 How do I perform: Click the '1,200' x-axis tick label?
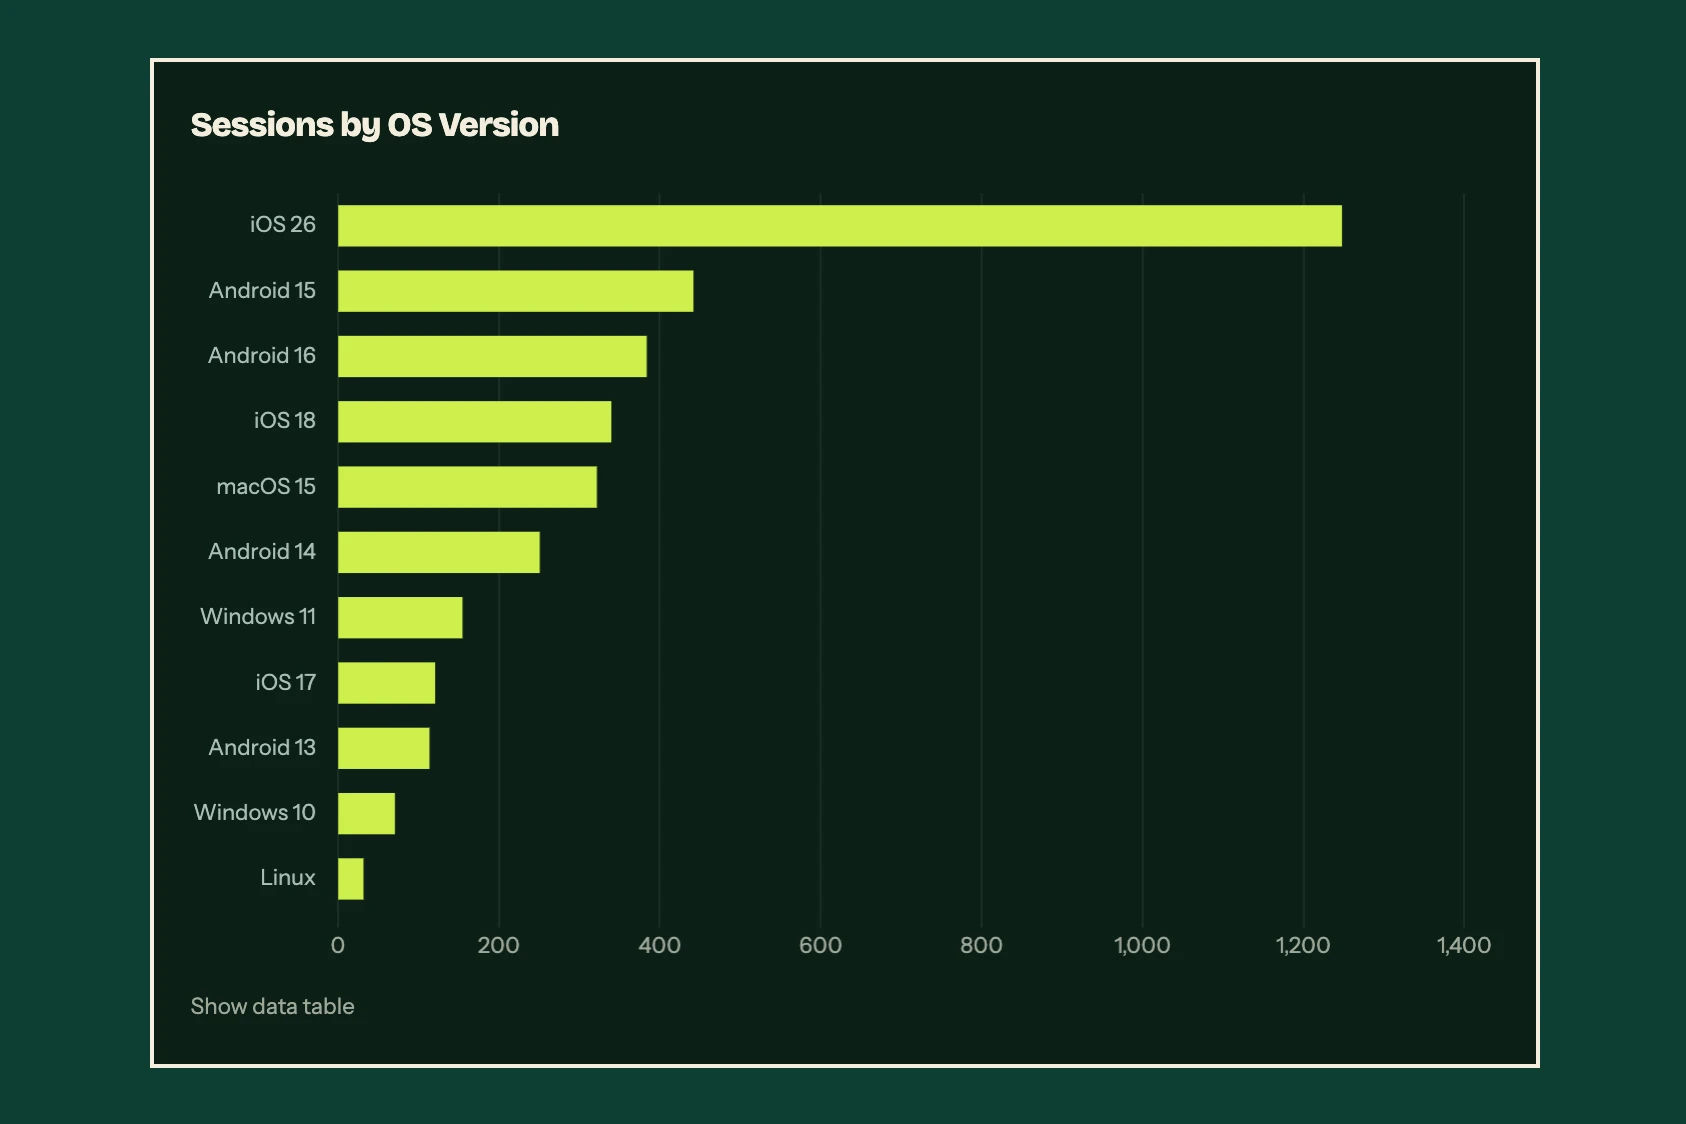point(1303,945)
